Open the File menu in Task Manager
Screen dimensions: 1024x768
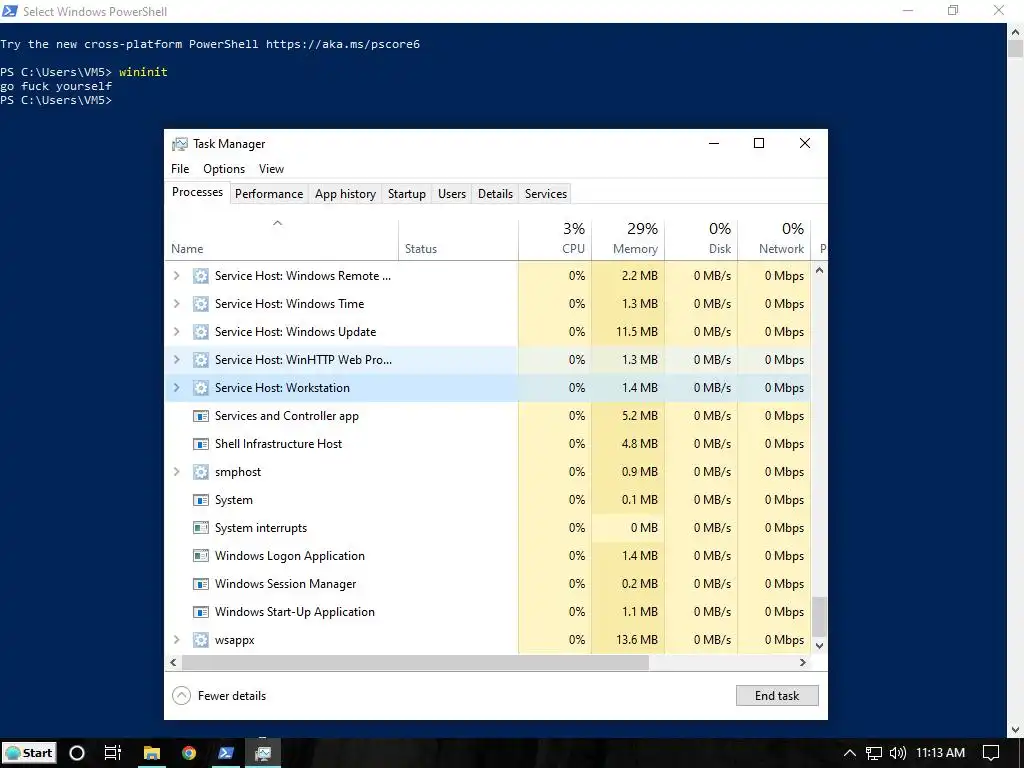(x=180, y=168)
